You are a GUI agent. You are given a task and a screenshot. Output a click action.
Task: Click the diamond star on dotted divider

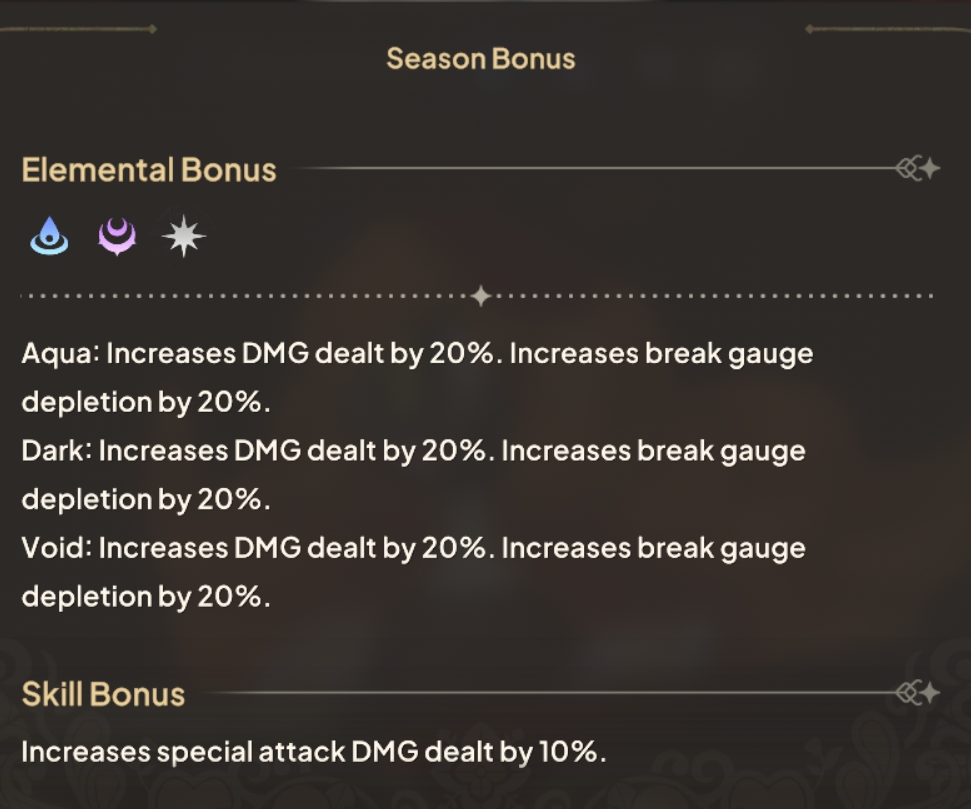tap(481, 296)
